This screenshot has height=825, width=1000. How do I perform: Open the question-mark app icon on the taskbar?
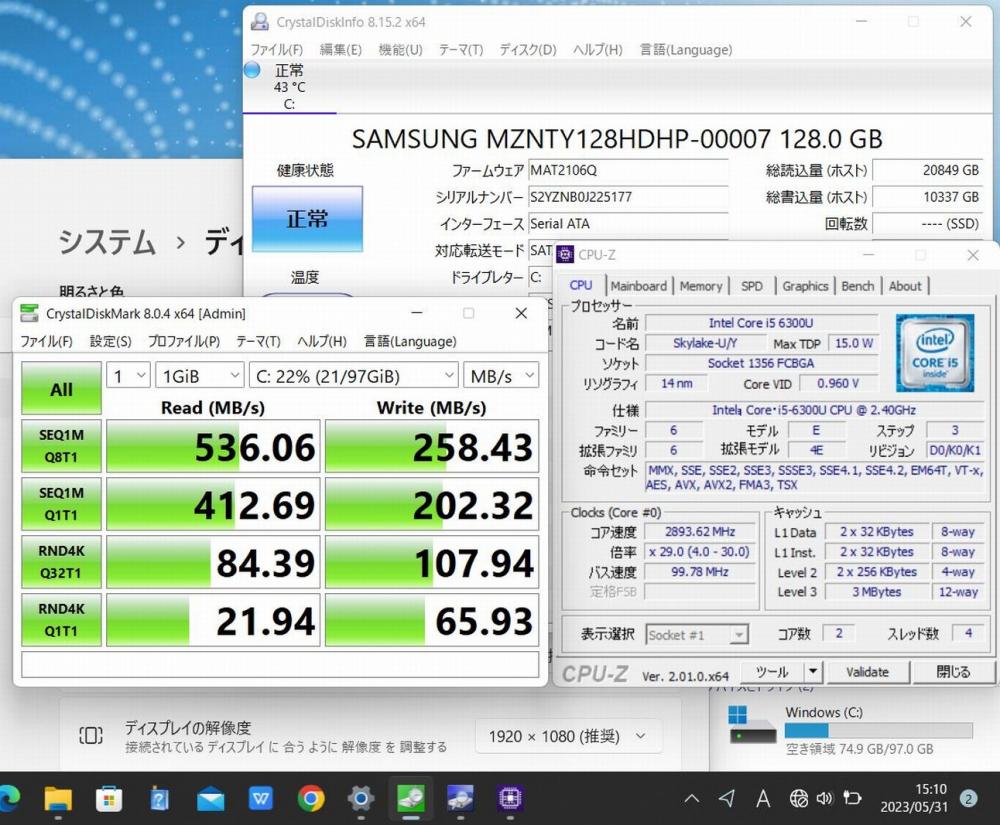coord(159,798)
